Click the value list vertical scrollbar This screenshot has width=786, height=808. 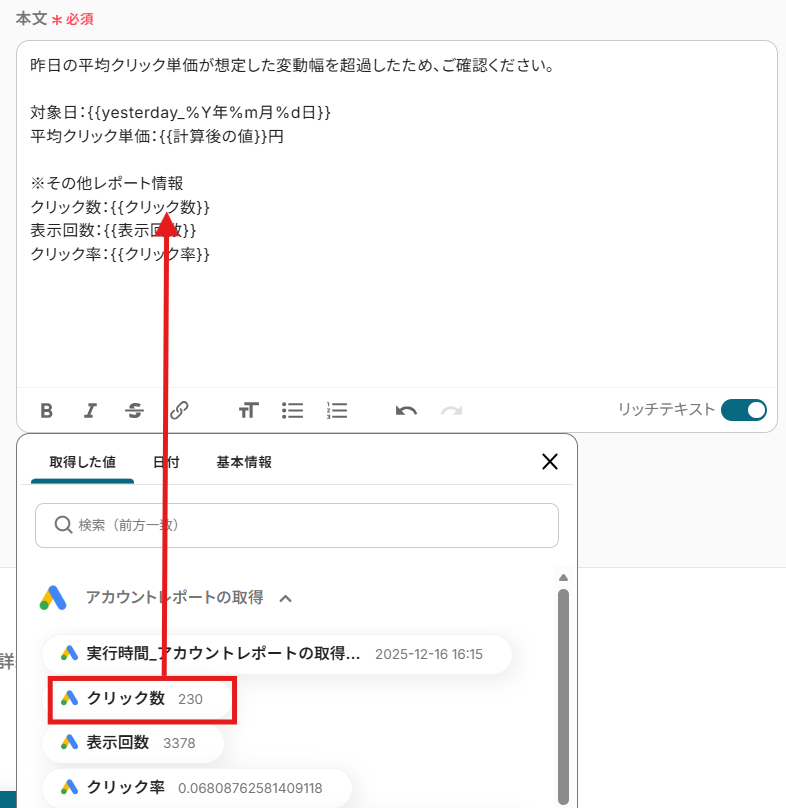click(x=563, y=696)
